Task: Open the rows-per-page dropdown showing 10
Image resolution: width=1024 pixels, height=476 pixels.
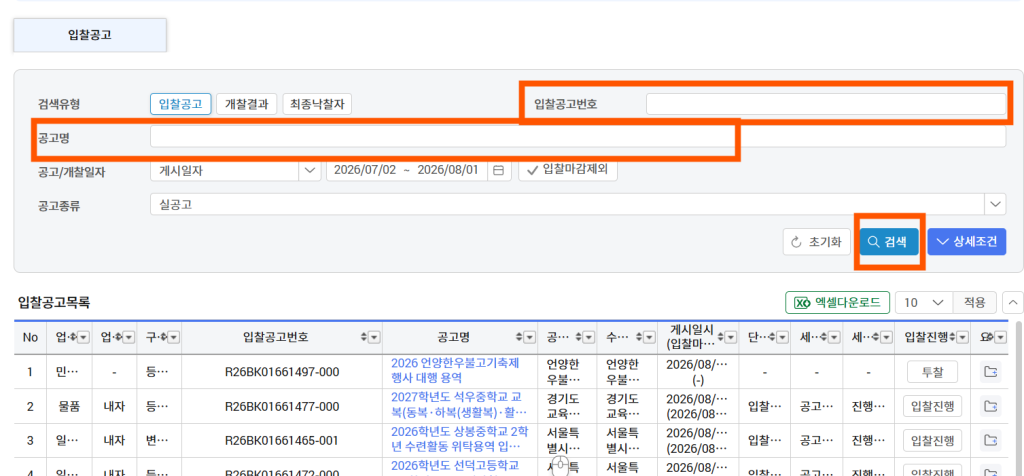Action: (925, 303)
